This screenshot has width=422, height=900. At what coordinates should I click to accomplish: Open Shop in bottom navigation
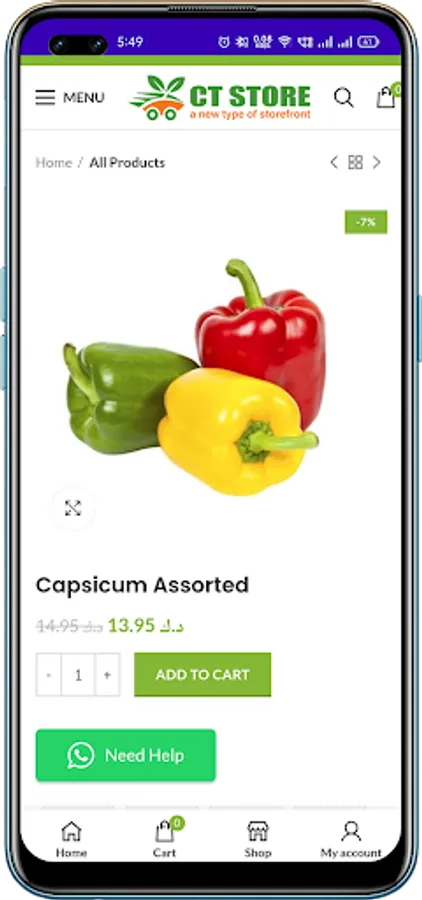[258, 839]
